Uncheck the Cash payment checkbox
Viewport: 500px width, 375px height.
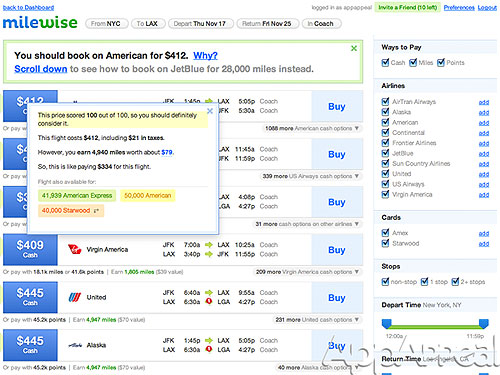tap(385, 62)
